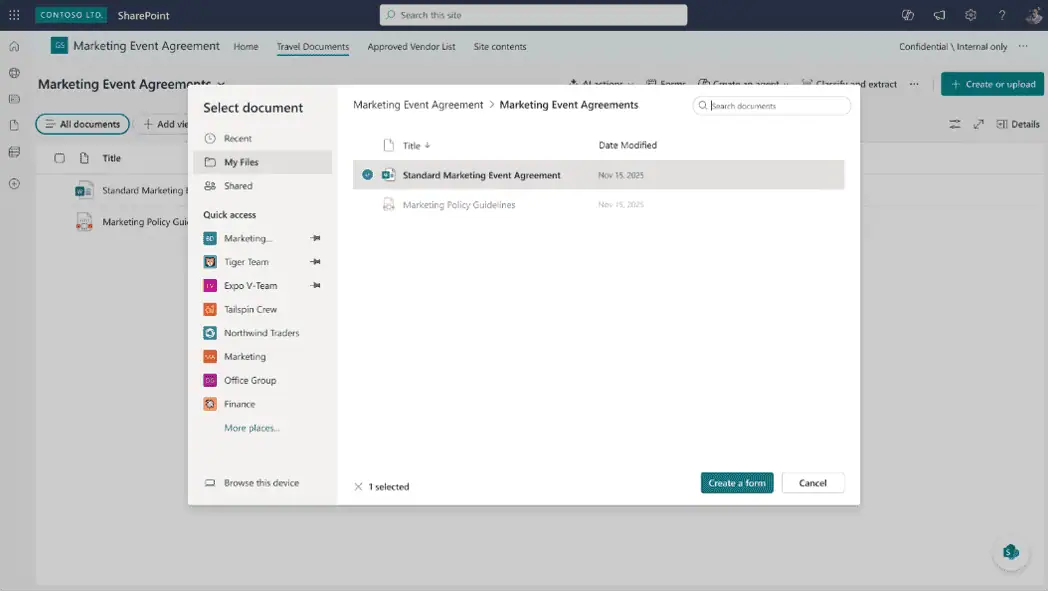
Task: Cancel the Select document dialog
Action: (813, 483)
